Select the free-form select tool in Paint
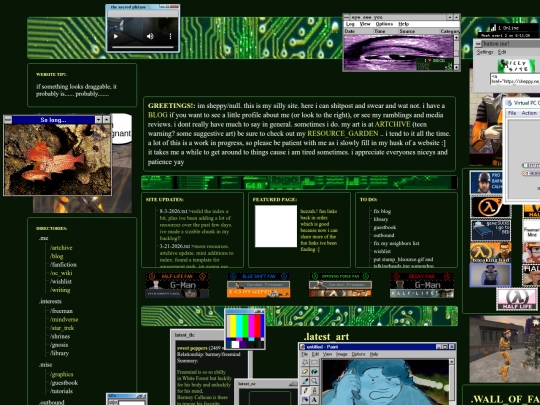 [x=305, y=362]
